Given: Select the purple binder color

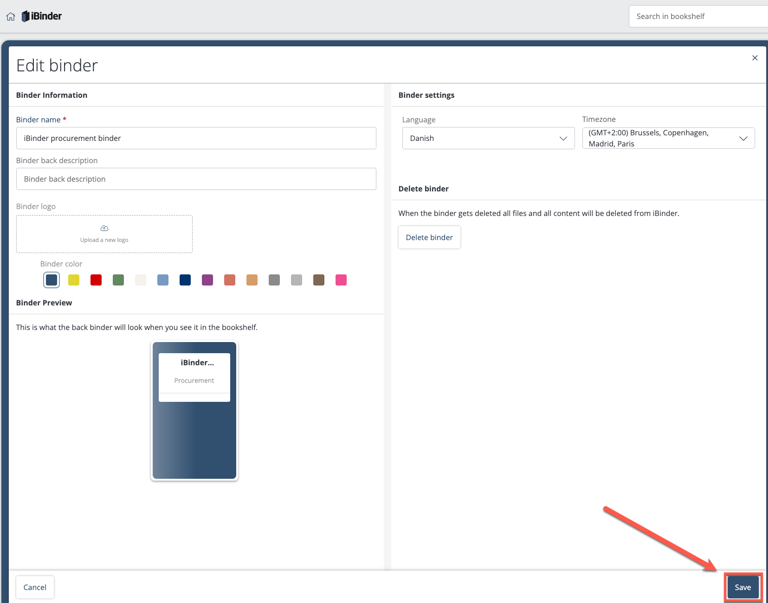Looking at the screenshot, I should [x=207, y=280].
